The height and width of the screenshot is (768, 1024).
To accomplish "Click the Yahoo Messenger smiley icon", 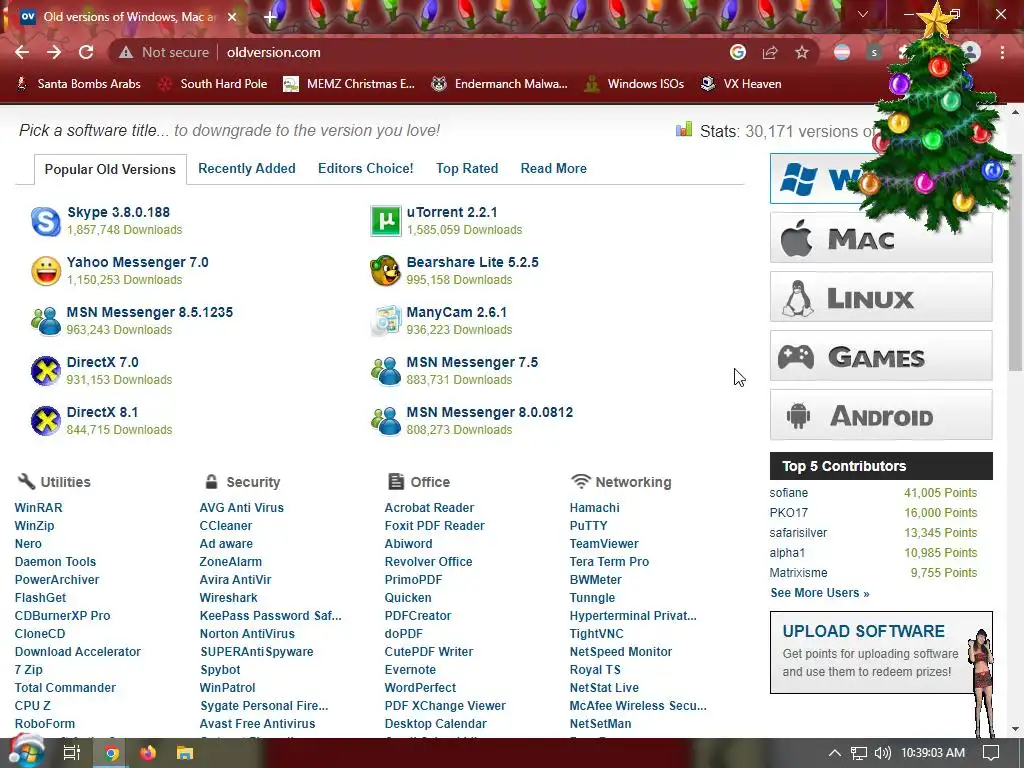I will (46, 271).
